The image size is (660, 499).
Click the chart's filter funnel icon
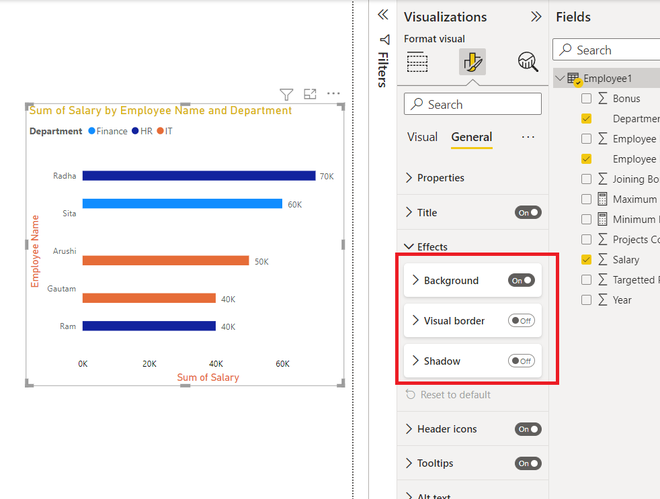(286, 94)
